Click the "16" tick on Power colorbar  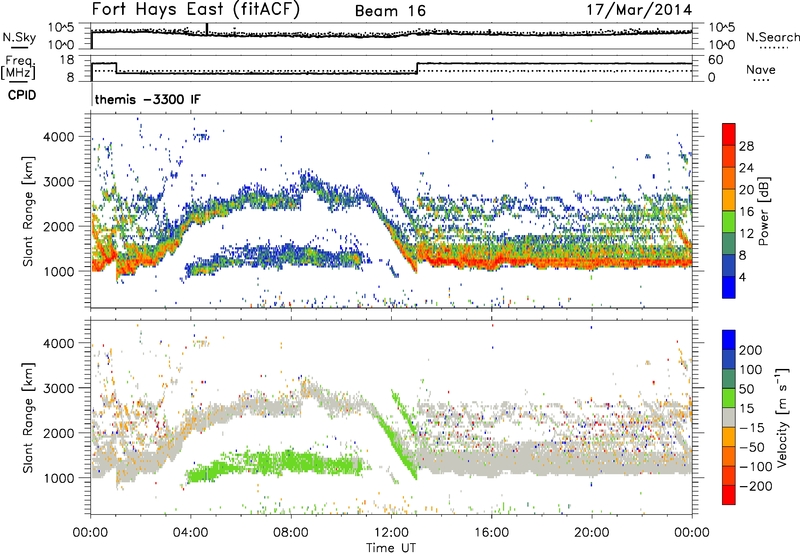pyautogui.click(x=746, y=212)
